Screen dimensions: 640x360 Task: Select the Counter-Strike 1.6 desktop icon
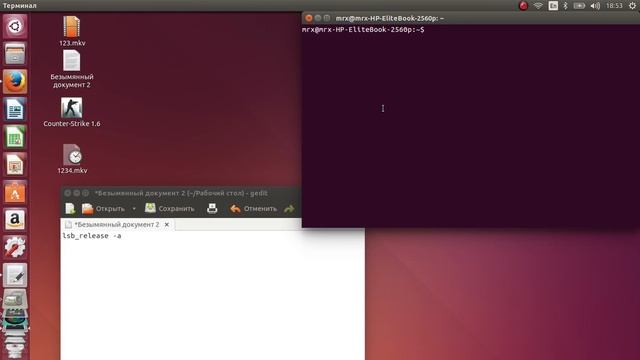[72, 112]
